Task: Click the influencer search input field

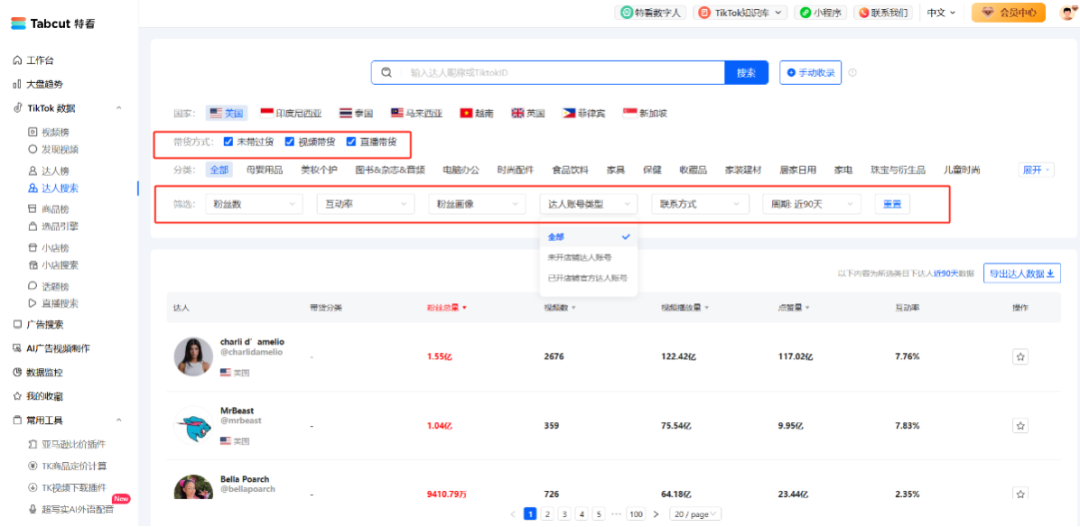Action: (560, 73)
